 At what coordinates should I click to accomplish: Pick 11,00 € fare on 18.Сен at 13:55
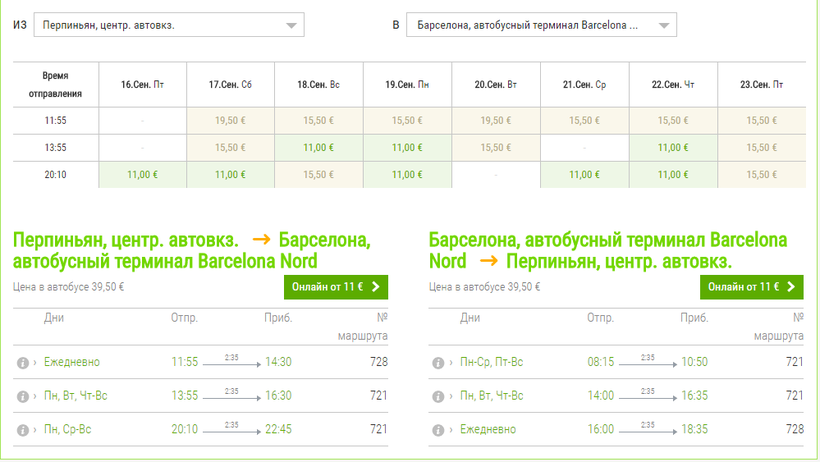(x=318, y=147)
